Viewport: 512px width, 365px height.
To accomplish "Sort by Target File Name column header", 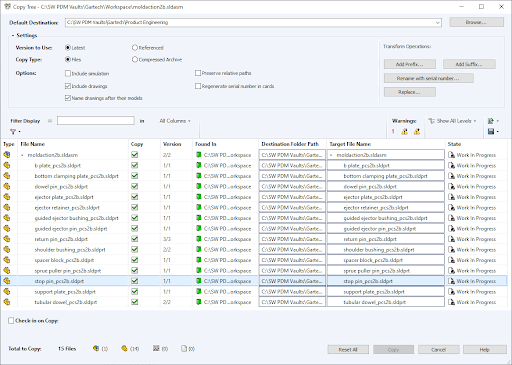I will [x=386, y=144].
